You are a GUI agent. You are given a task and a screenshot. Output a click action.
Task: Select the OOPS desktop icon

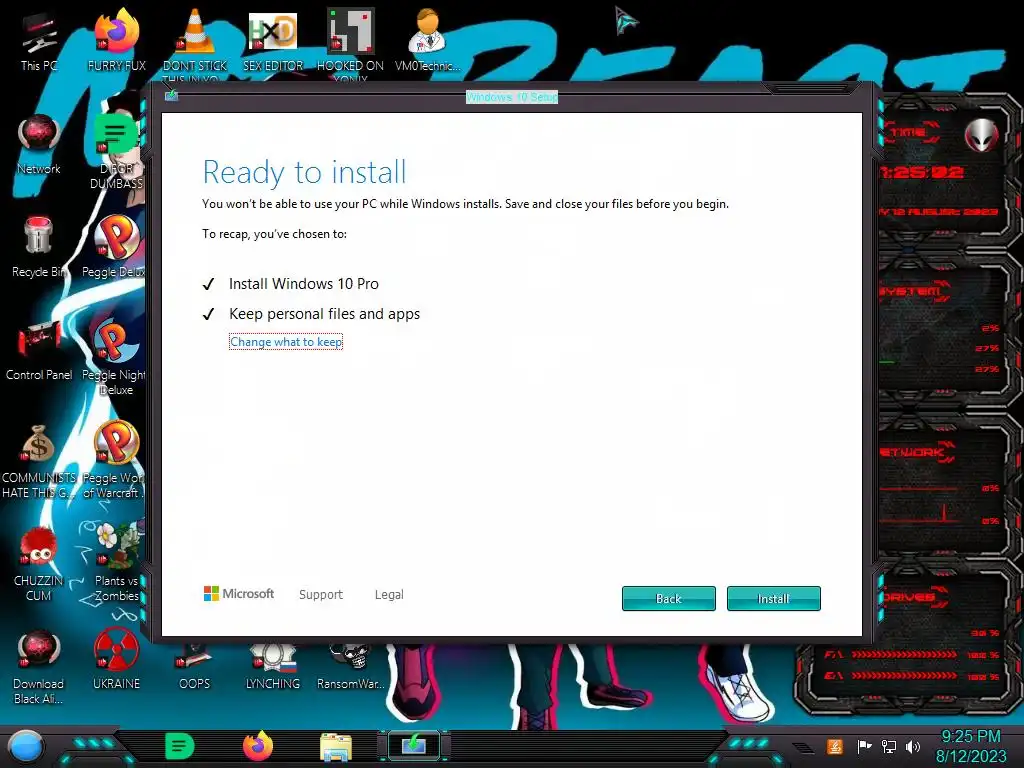(x=195, y=666)
